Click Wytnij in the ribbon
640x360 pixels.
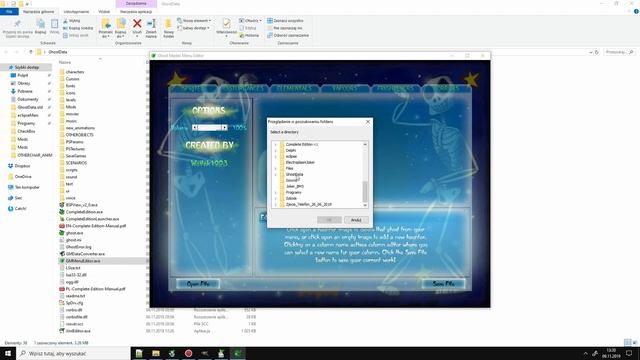point(72,21)
